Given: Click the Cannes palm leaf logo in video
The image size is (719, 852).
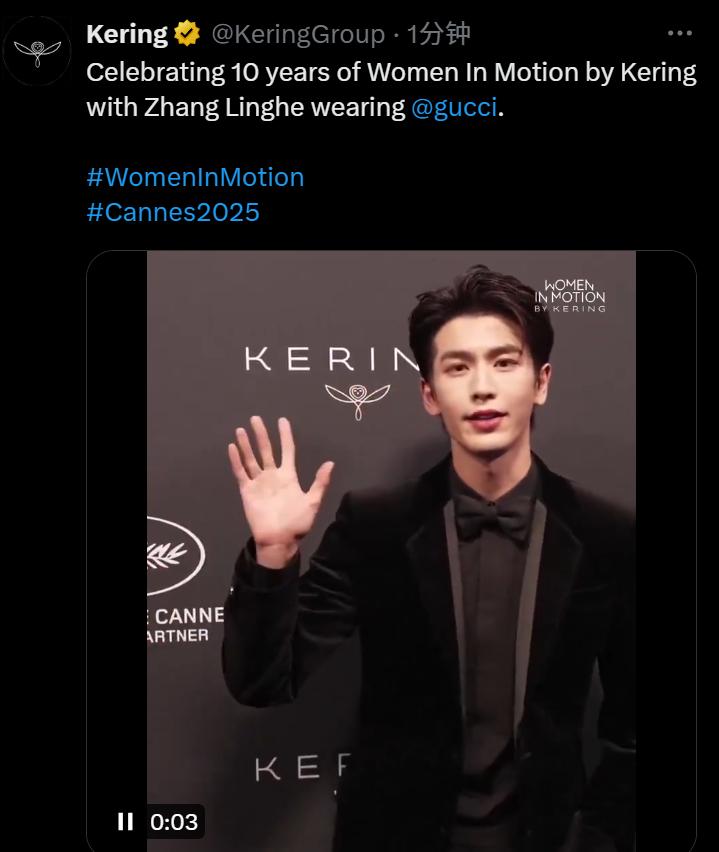Looking at the screenshot, I should (x=175, y=556).
